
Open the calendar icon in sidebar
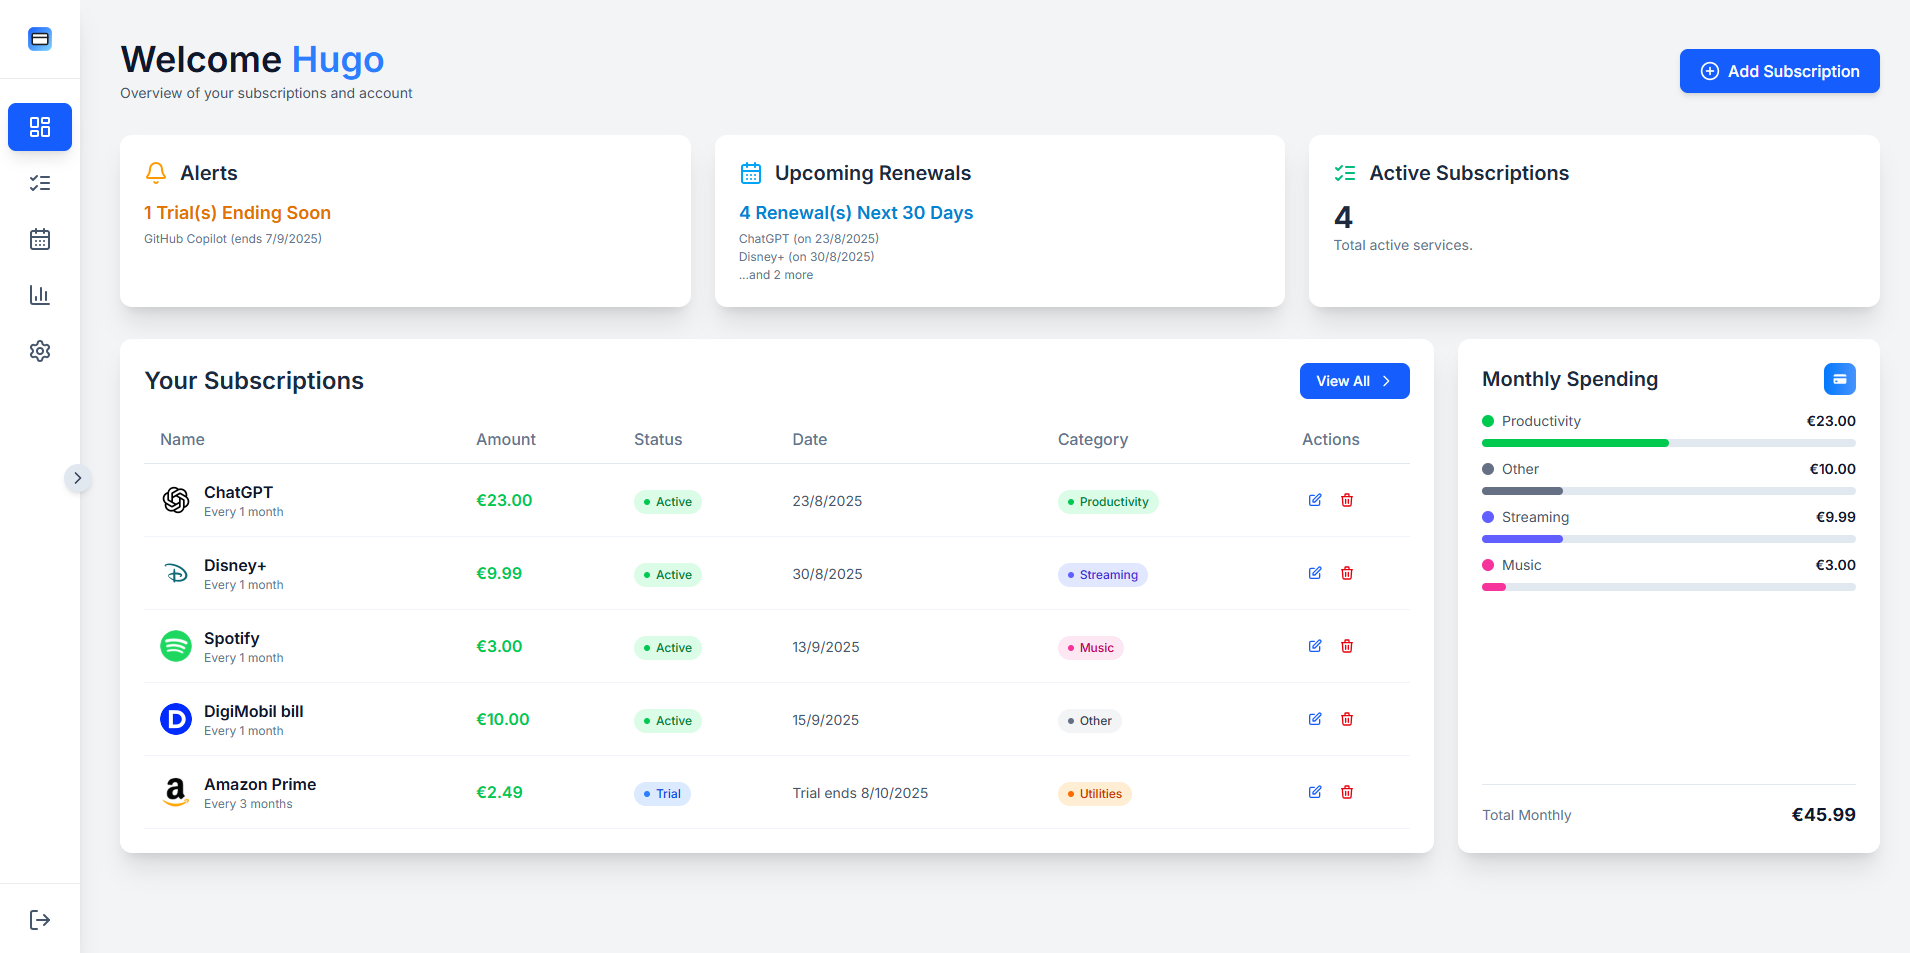tap(40, 239)
